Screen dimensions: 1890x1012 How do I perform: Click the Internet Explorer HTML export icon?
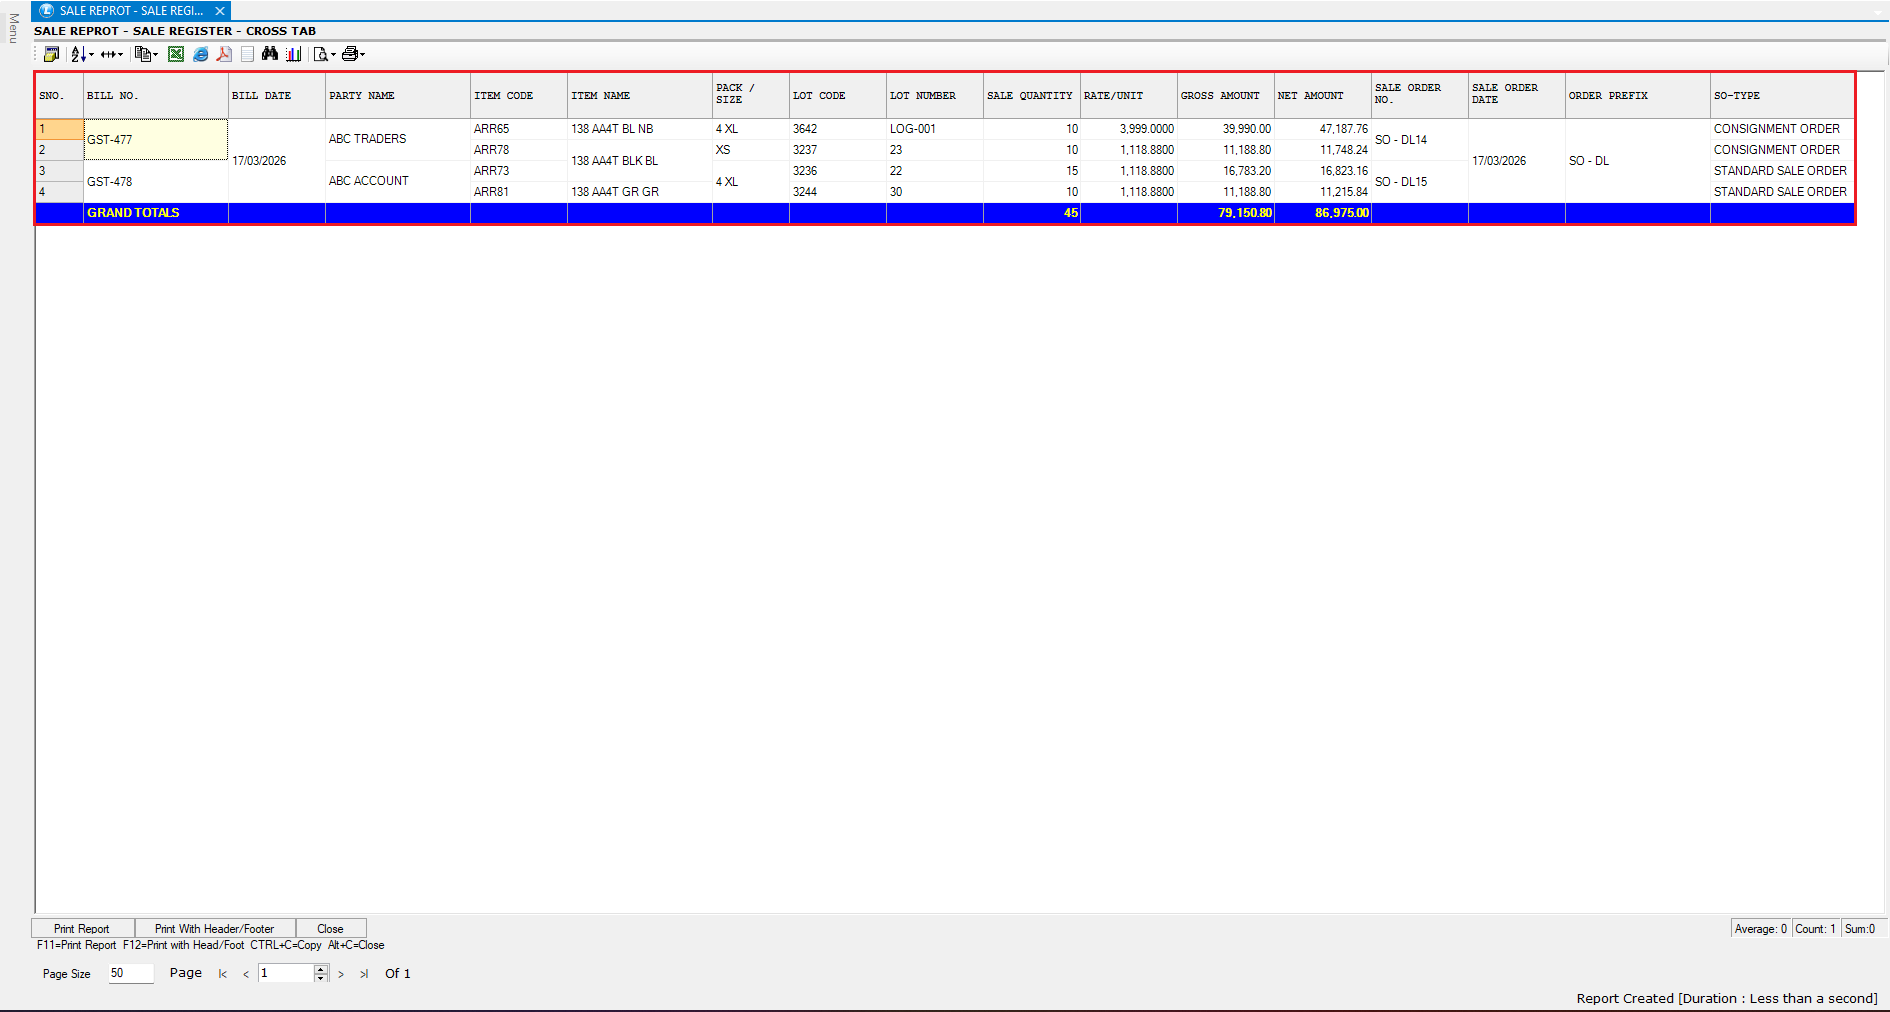coord(200,54)
